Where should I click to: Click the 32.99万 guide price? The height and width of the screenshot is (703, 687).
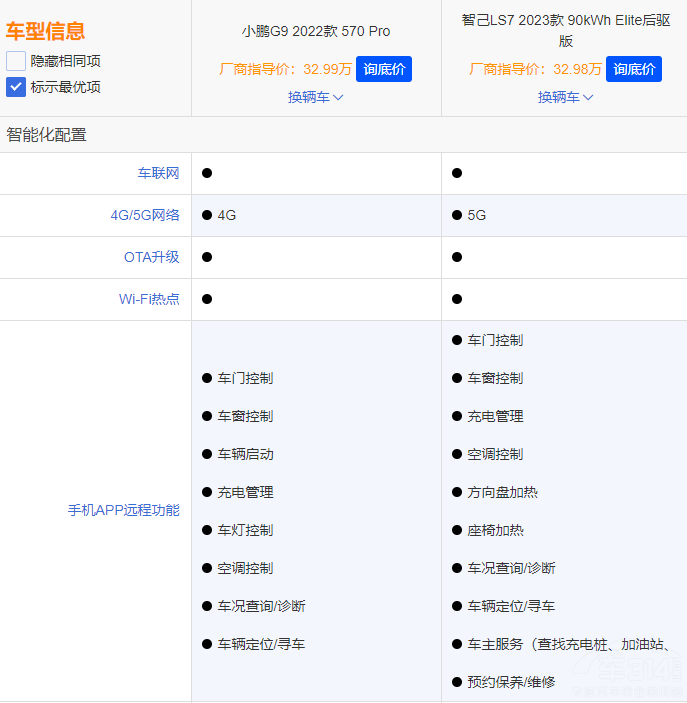327,69
